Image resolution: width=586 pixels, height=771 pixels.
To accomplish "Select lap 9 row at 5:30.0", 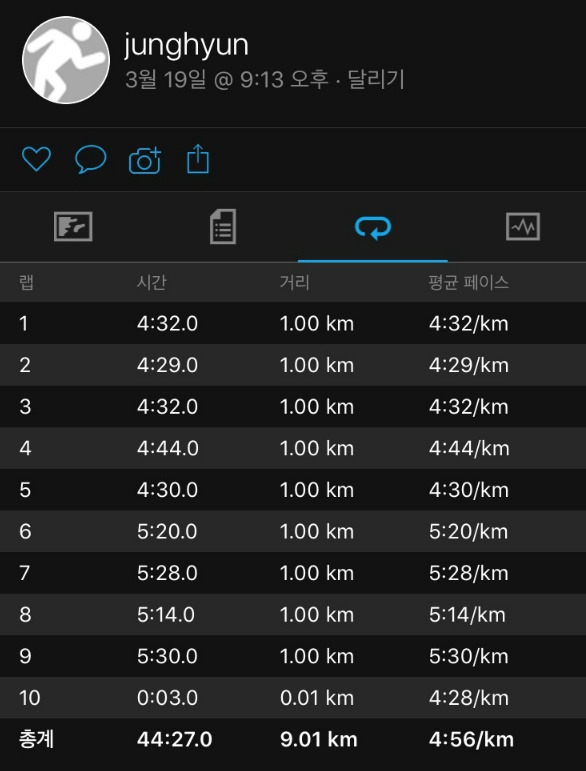I will (293, 656).
